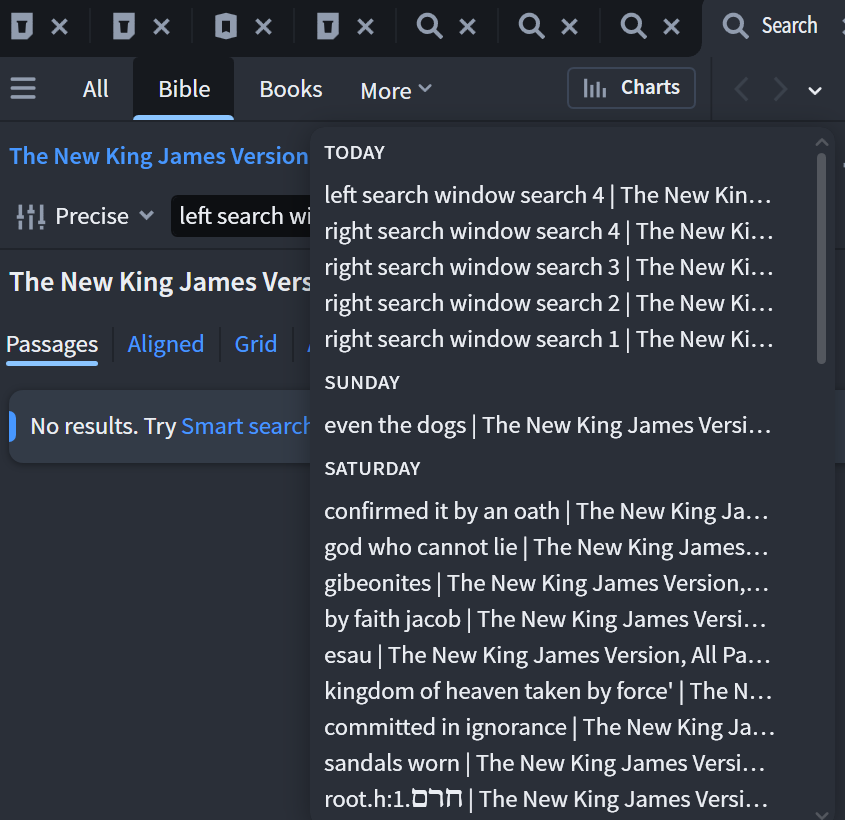This screenshot has height=820, width=845.
Task: Switch to All search type
Action: click(95, 89)
